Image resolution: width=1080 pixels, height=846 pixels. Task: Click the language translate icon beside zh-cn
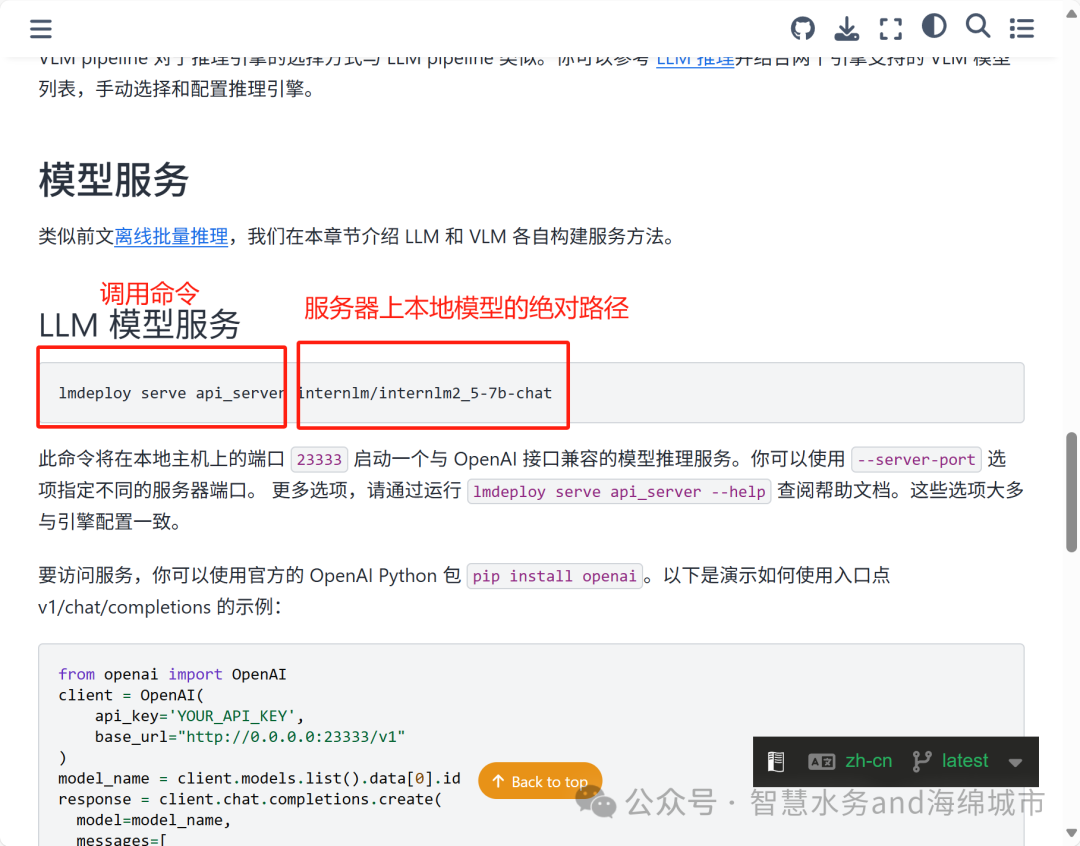(821, 761)
